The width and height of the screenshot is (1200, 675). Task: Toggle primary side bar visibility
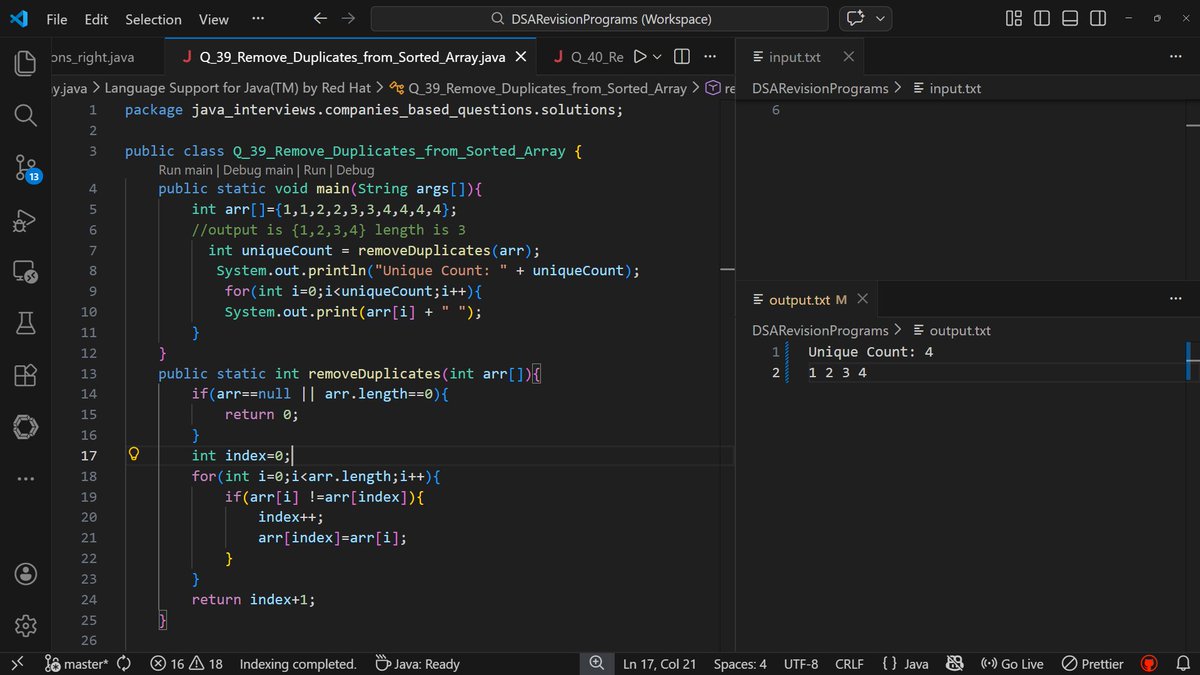point(1042,18)
